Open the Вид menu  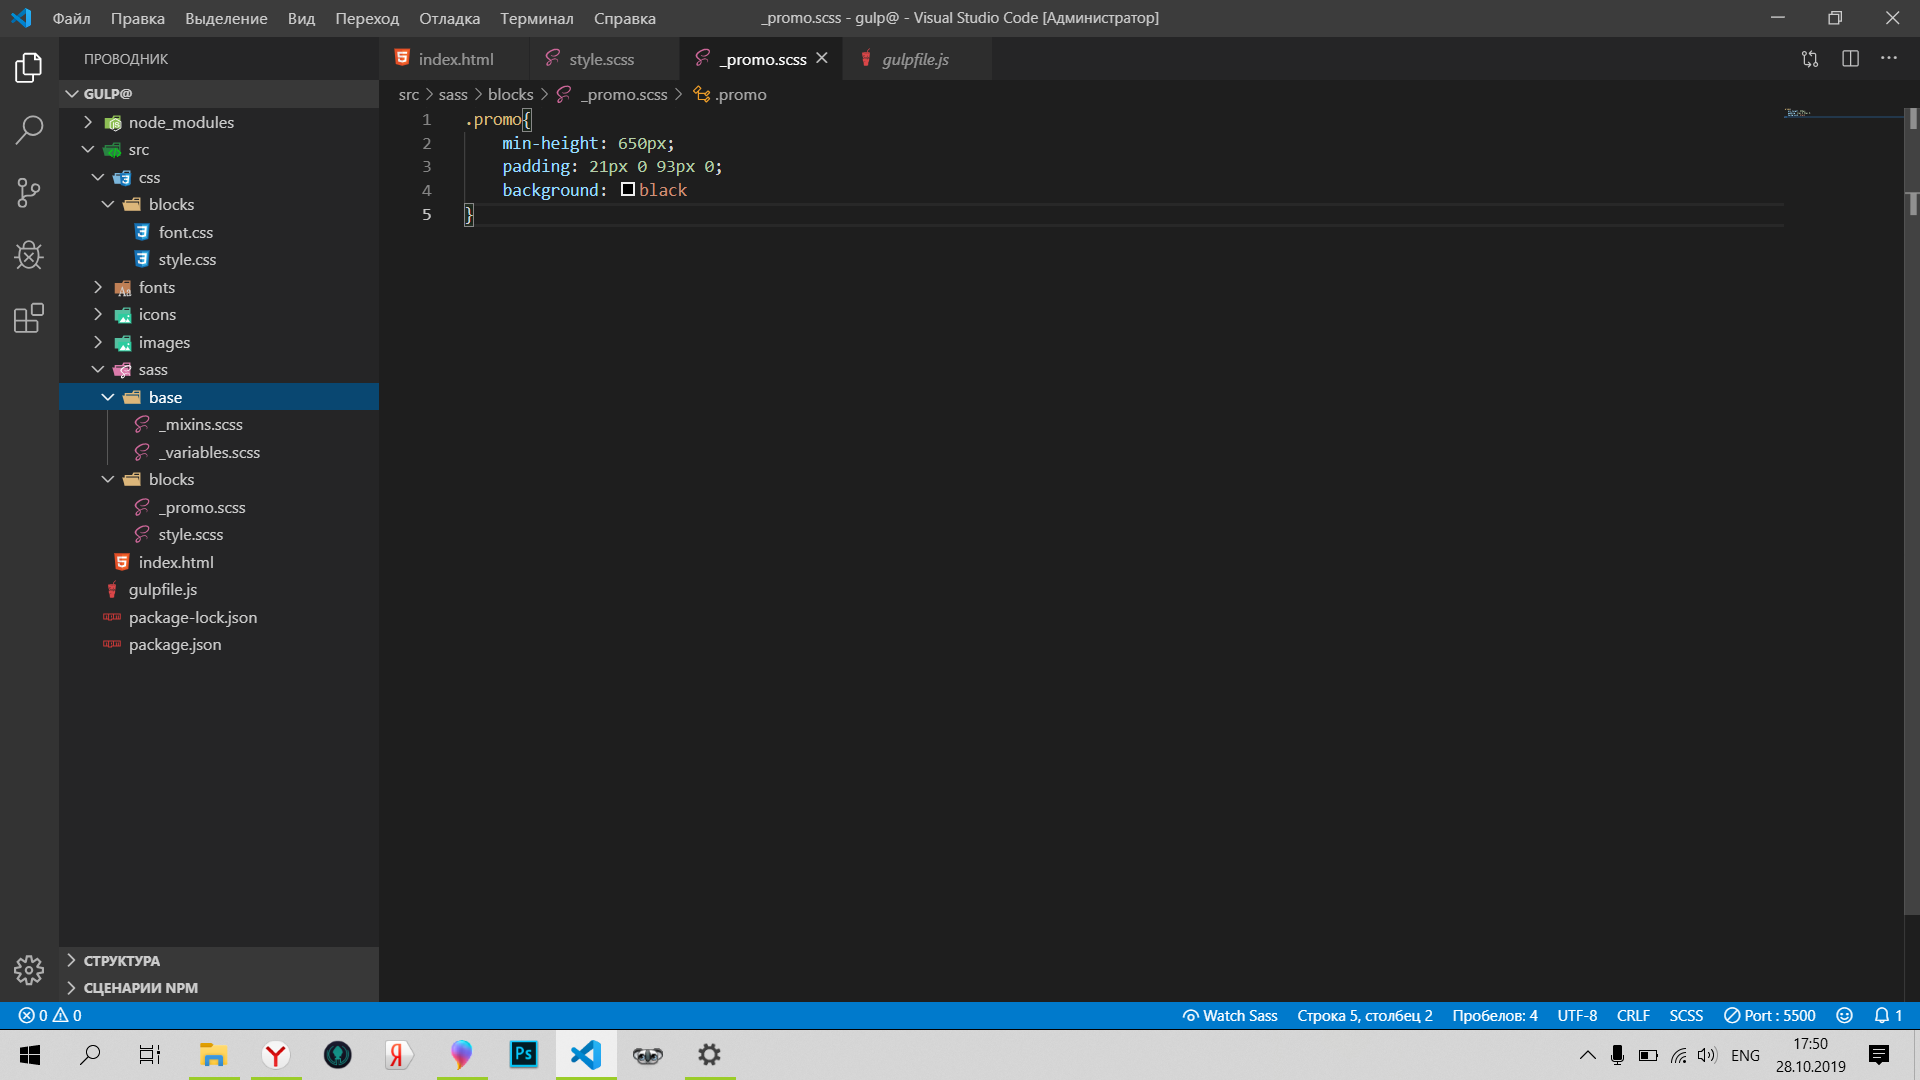(301, 18)
